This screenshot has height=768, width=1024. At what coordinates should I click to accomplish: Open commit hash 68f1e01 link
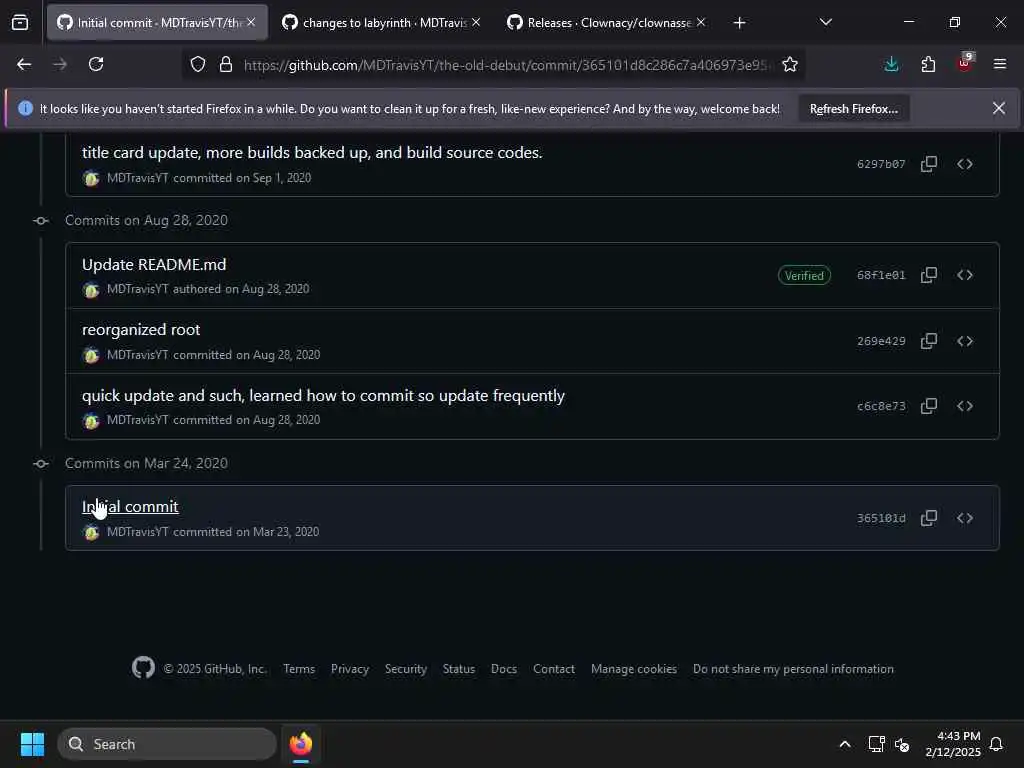pyautogui.click(x=881, y=275)
